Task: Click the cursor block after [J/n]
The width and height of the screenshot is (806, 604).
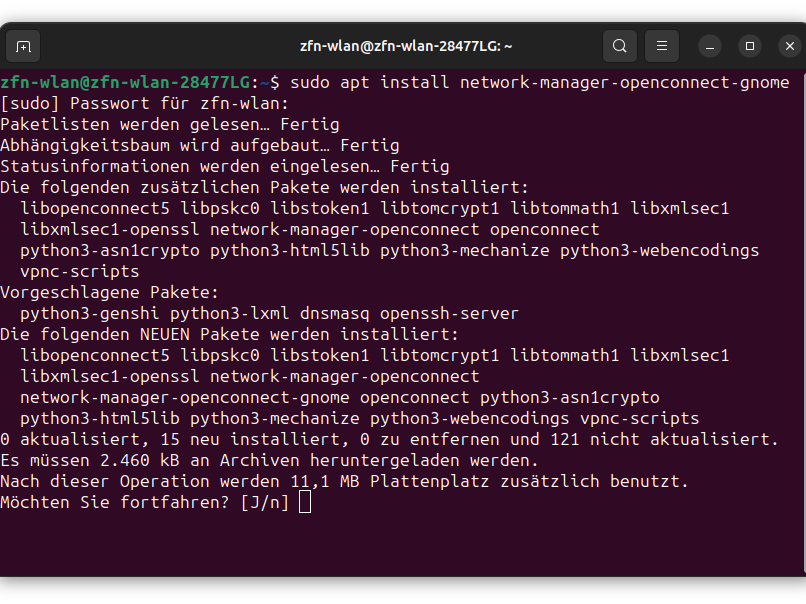Action: pos(305,503)
